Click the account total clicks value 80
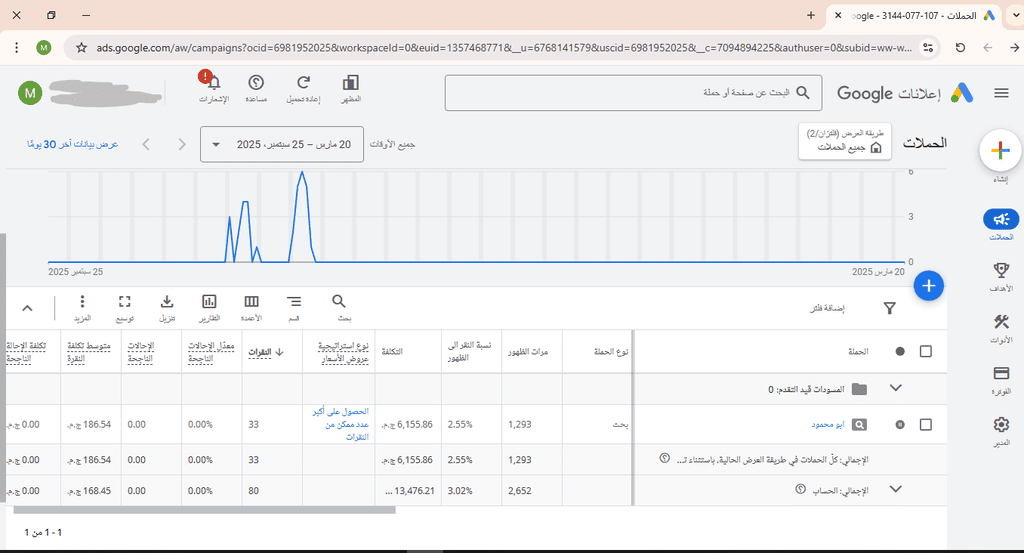The image size is (1024, 553). pyautogui.click(x=253, y=490)
